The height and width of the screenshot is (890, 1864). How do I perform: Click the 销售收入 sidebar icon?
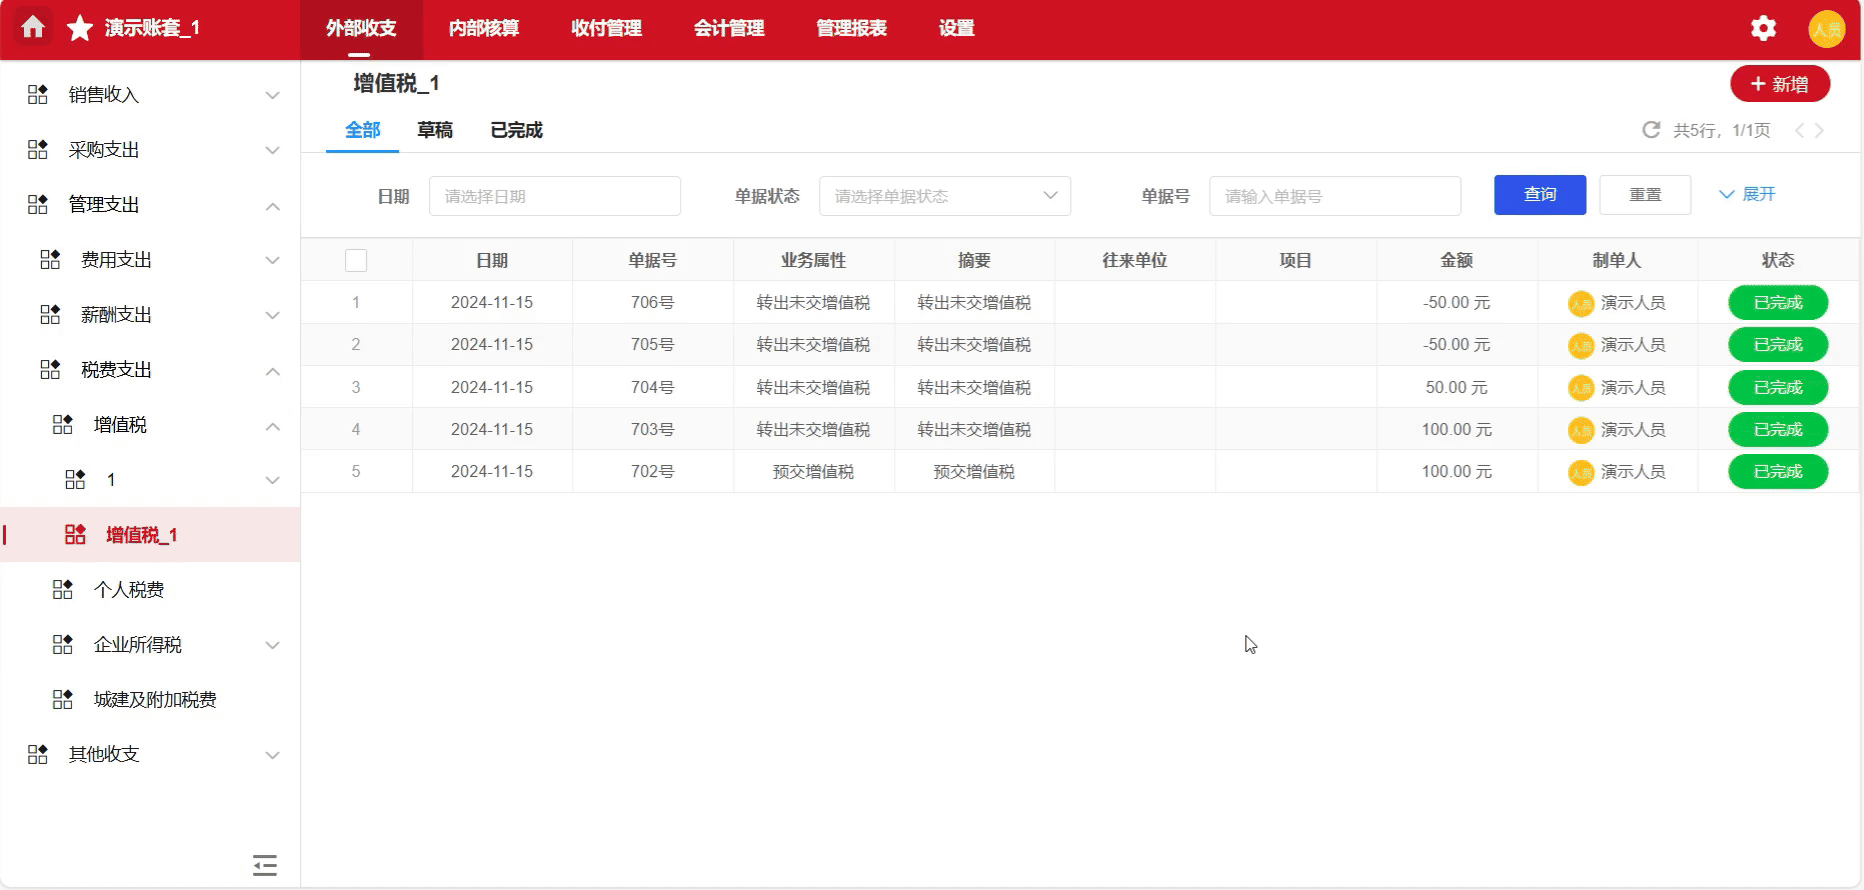(x=38, y=94)
